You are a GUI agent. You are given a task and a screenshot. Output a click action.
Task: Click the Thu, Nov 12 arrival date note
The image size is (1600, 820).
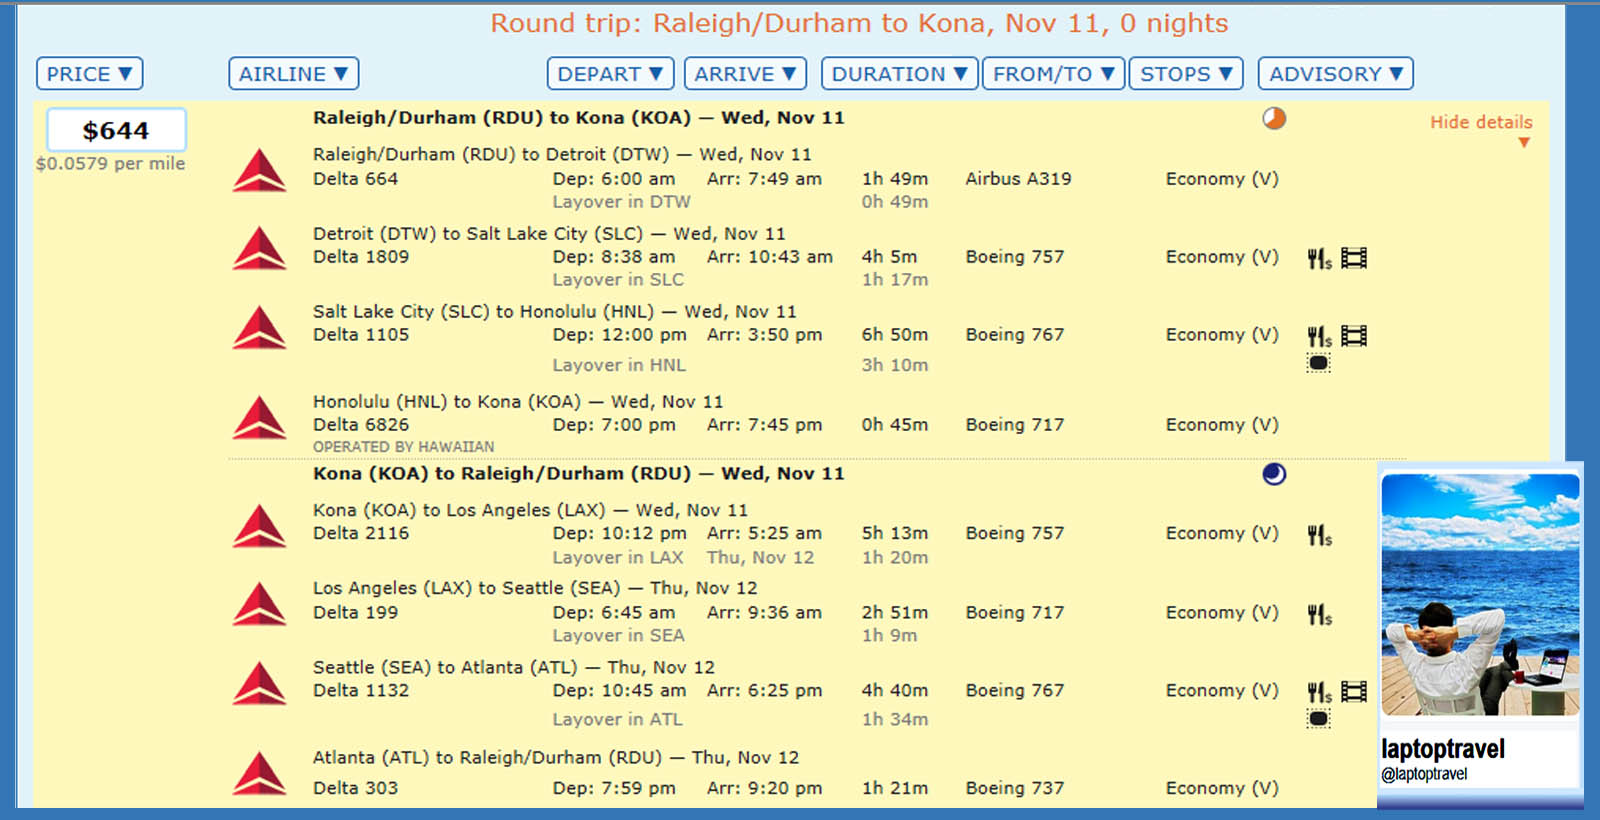(x=761, y=558)
